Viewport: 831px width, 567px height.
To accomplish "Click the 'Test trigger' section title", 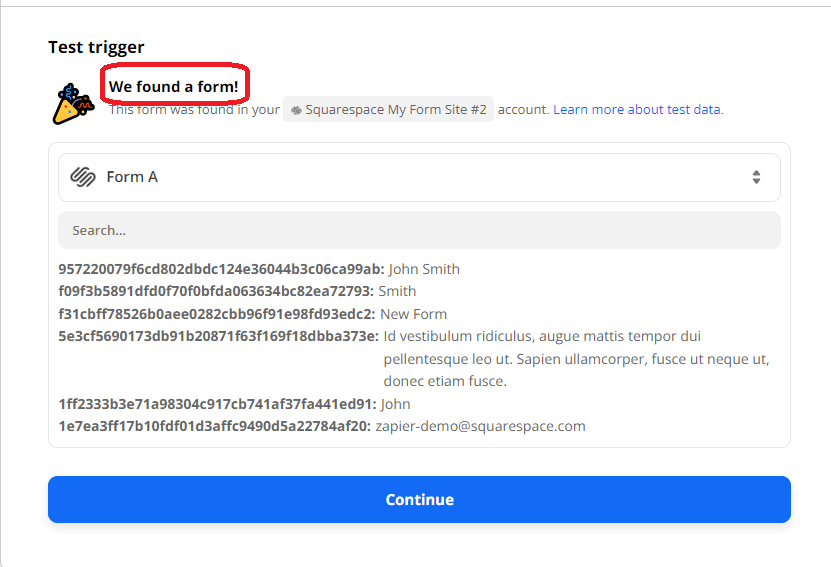I will point(96,47).
